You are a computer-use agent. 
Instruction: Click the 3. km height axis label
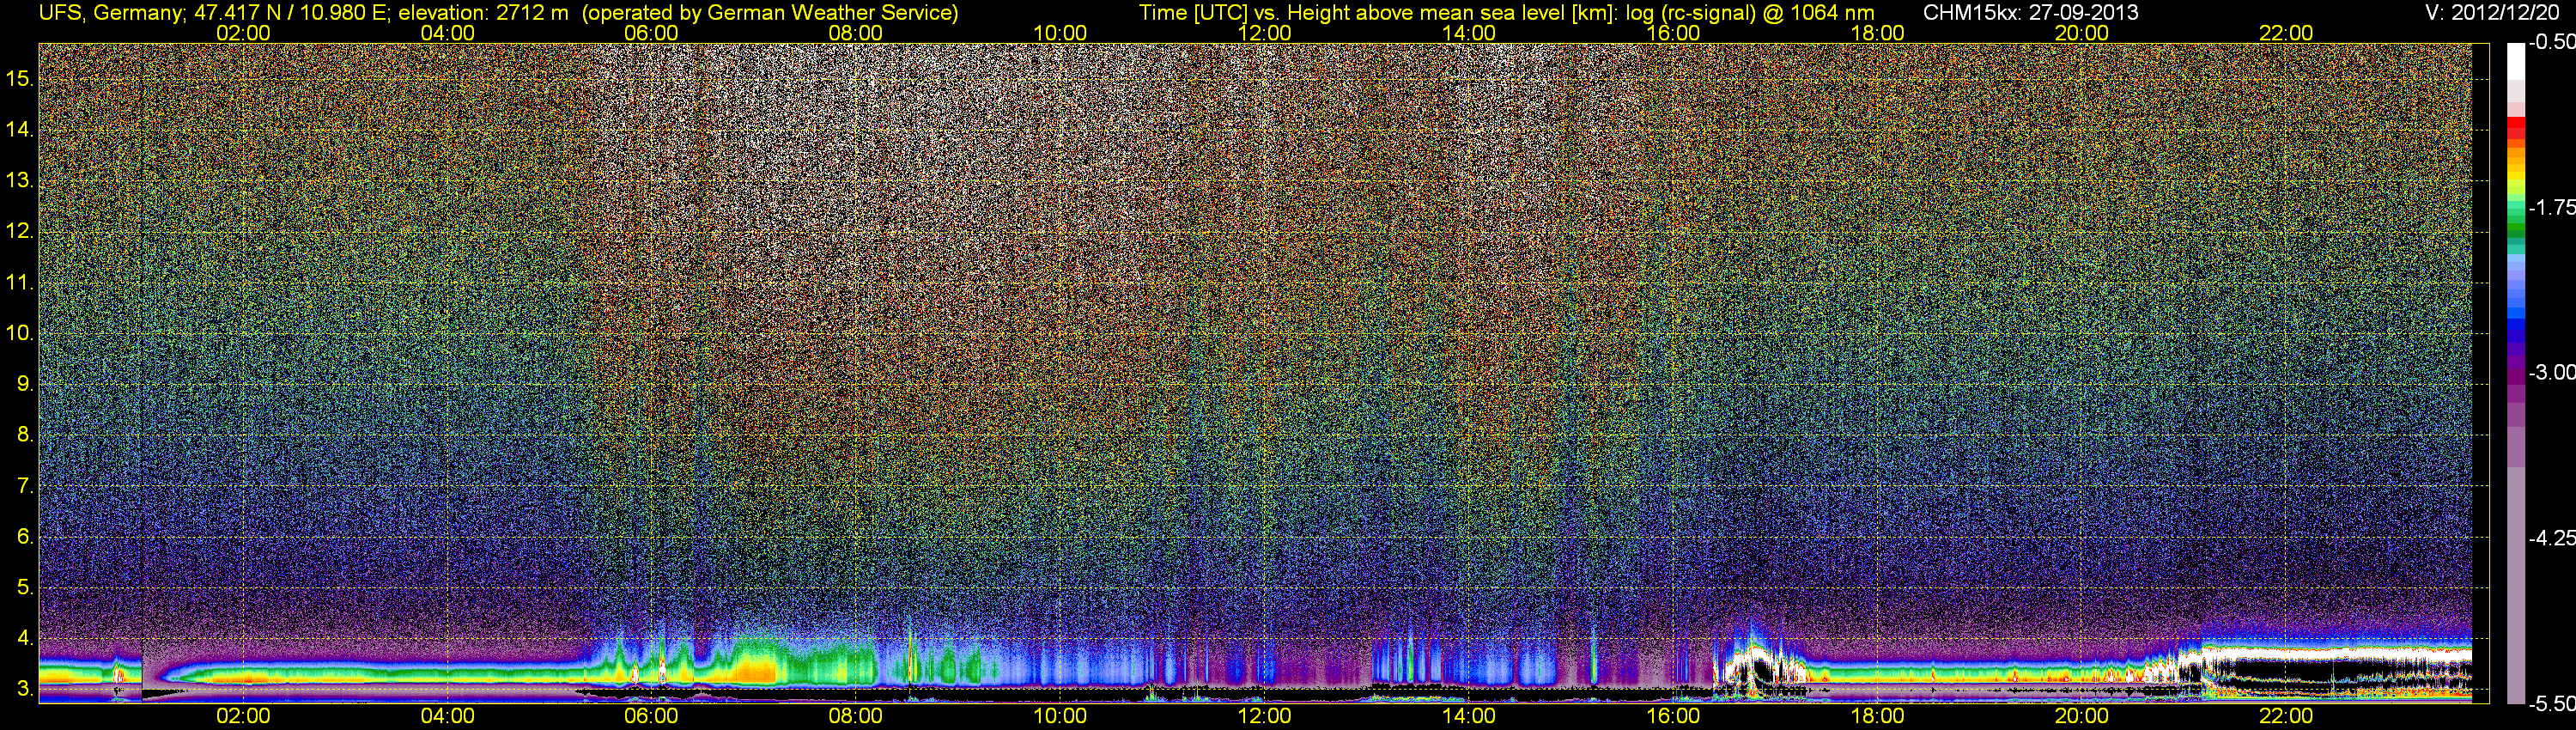[25, 689]
